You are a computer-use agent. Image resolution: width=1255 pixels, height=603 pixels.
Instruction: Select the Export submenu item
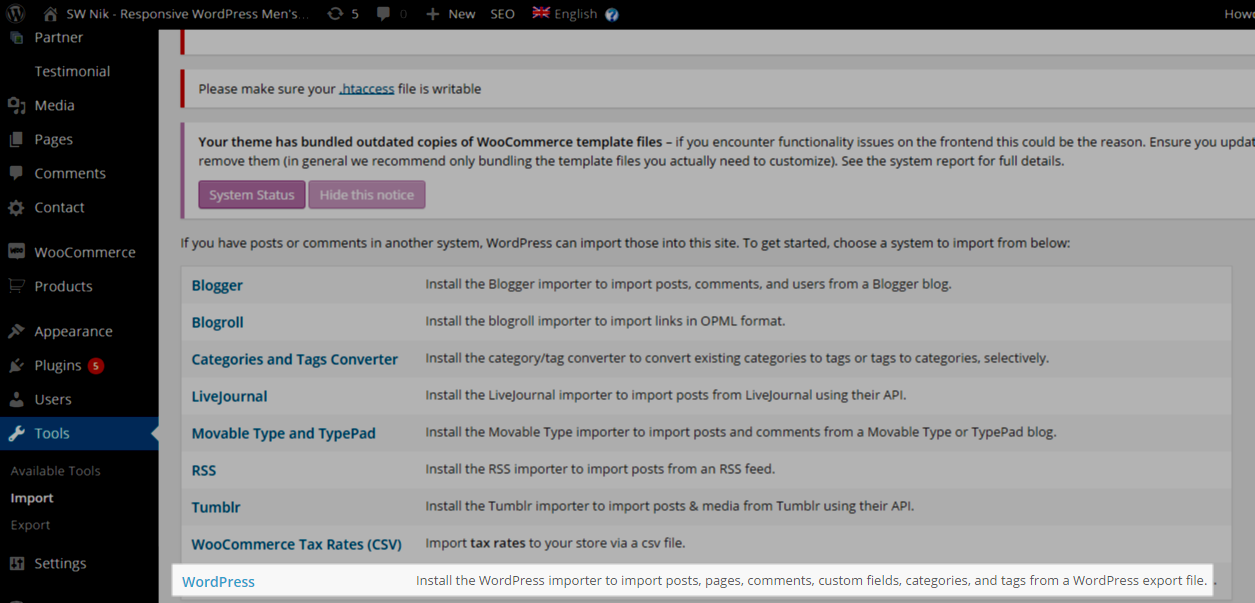click(x=31, y=525)
